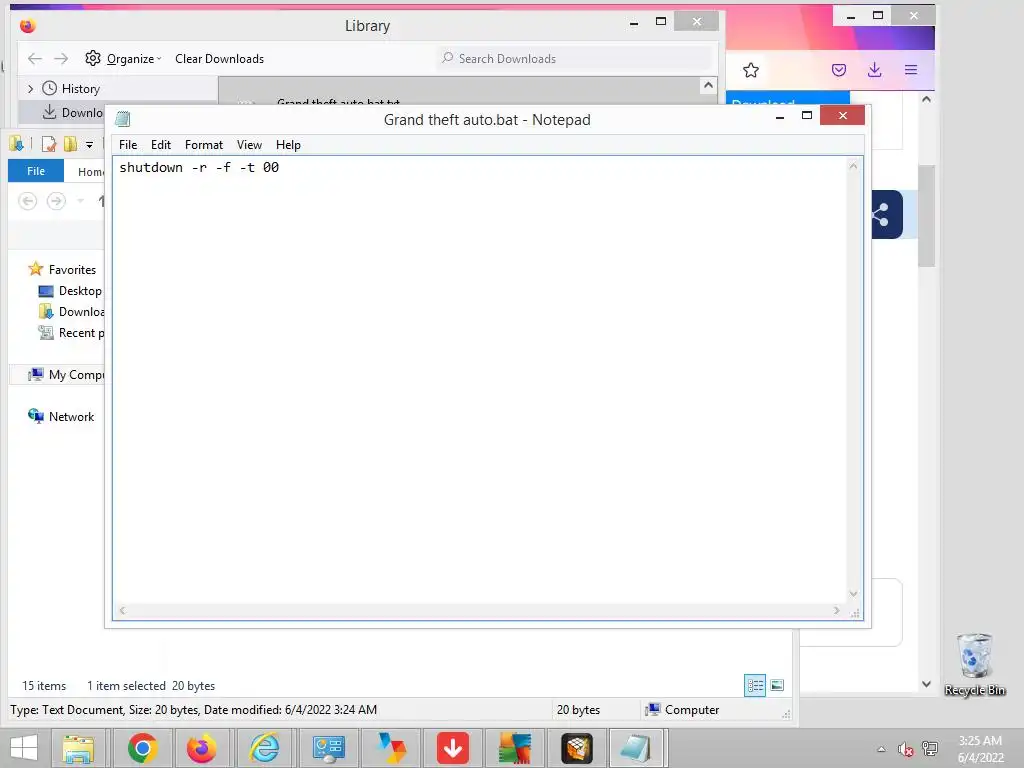The width and height of the screenshot is (1024, 768).
Task: Click the cube app taskbar icon
Action: pyautogui.click(x=577, y=748)
